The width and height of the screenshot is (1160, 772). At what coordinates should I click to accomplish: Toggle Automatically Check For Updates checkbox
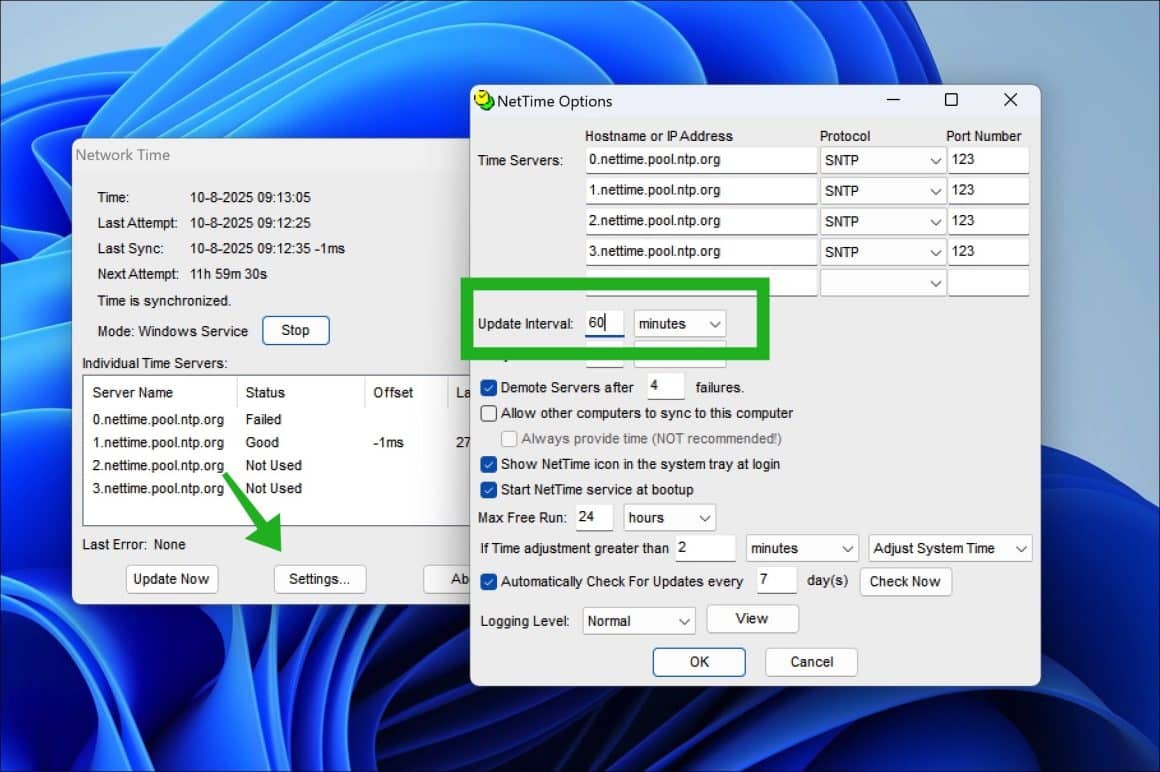tap(489, 581)
